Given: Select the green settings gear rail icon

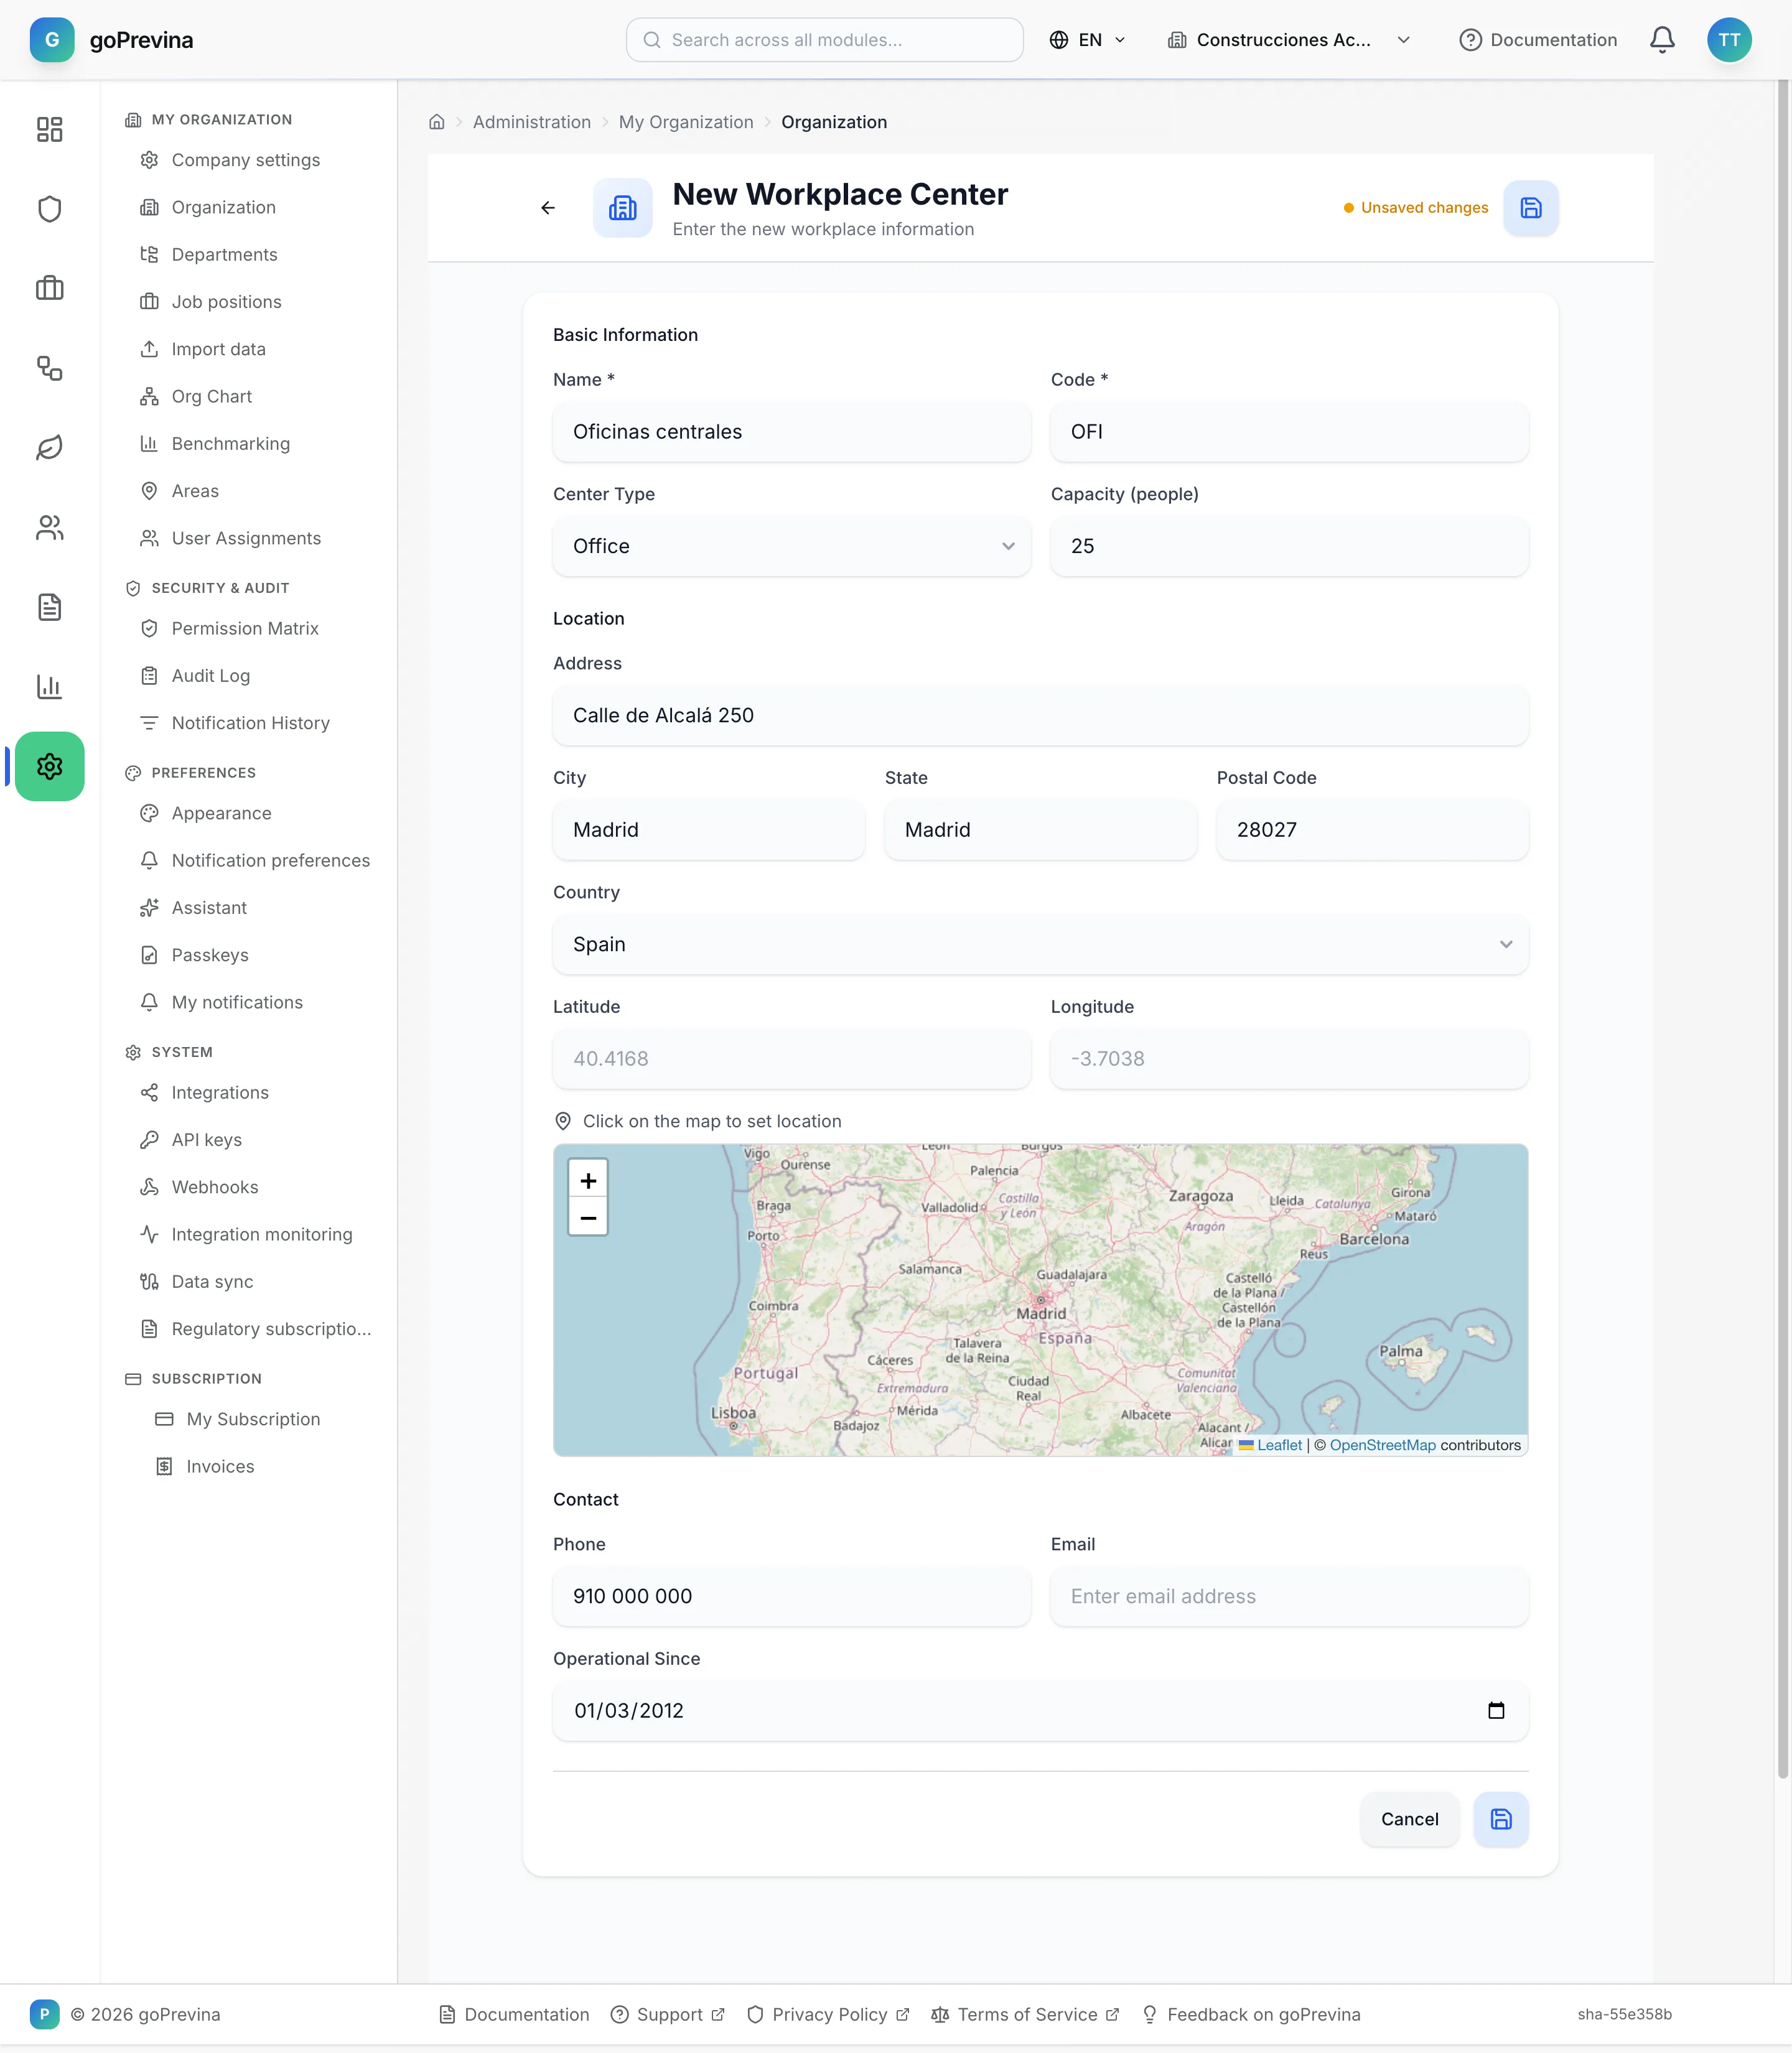Looking at the screenshot, I should point(49,766).
